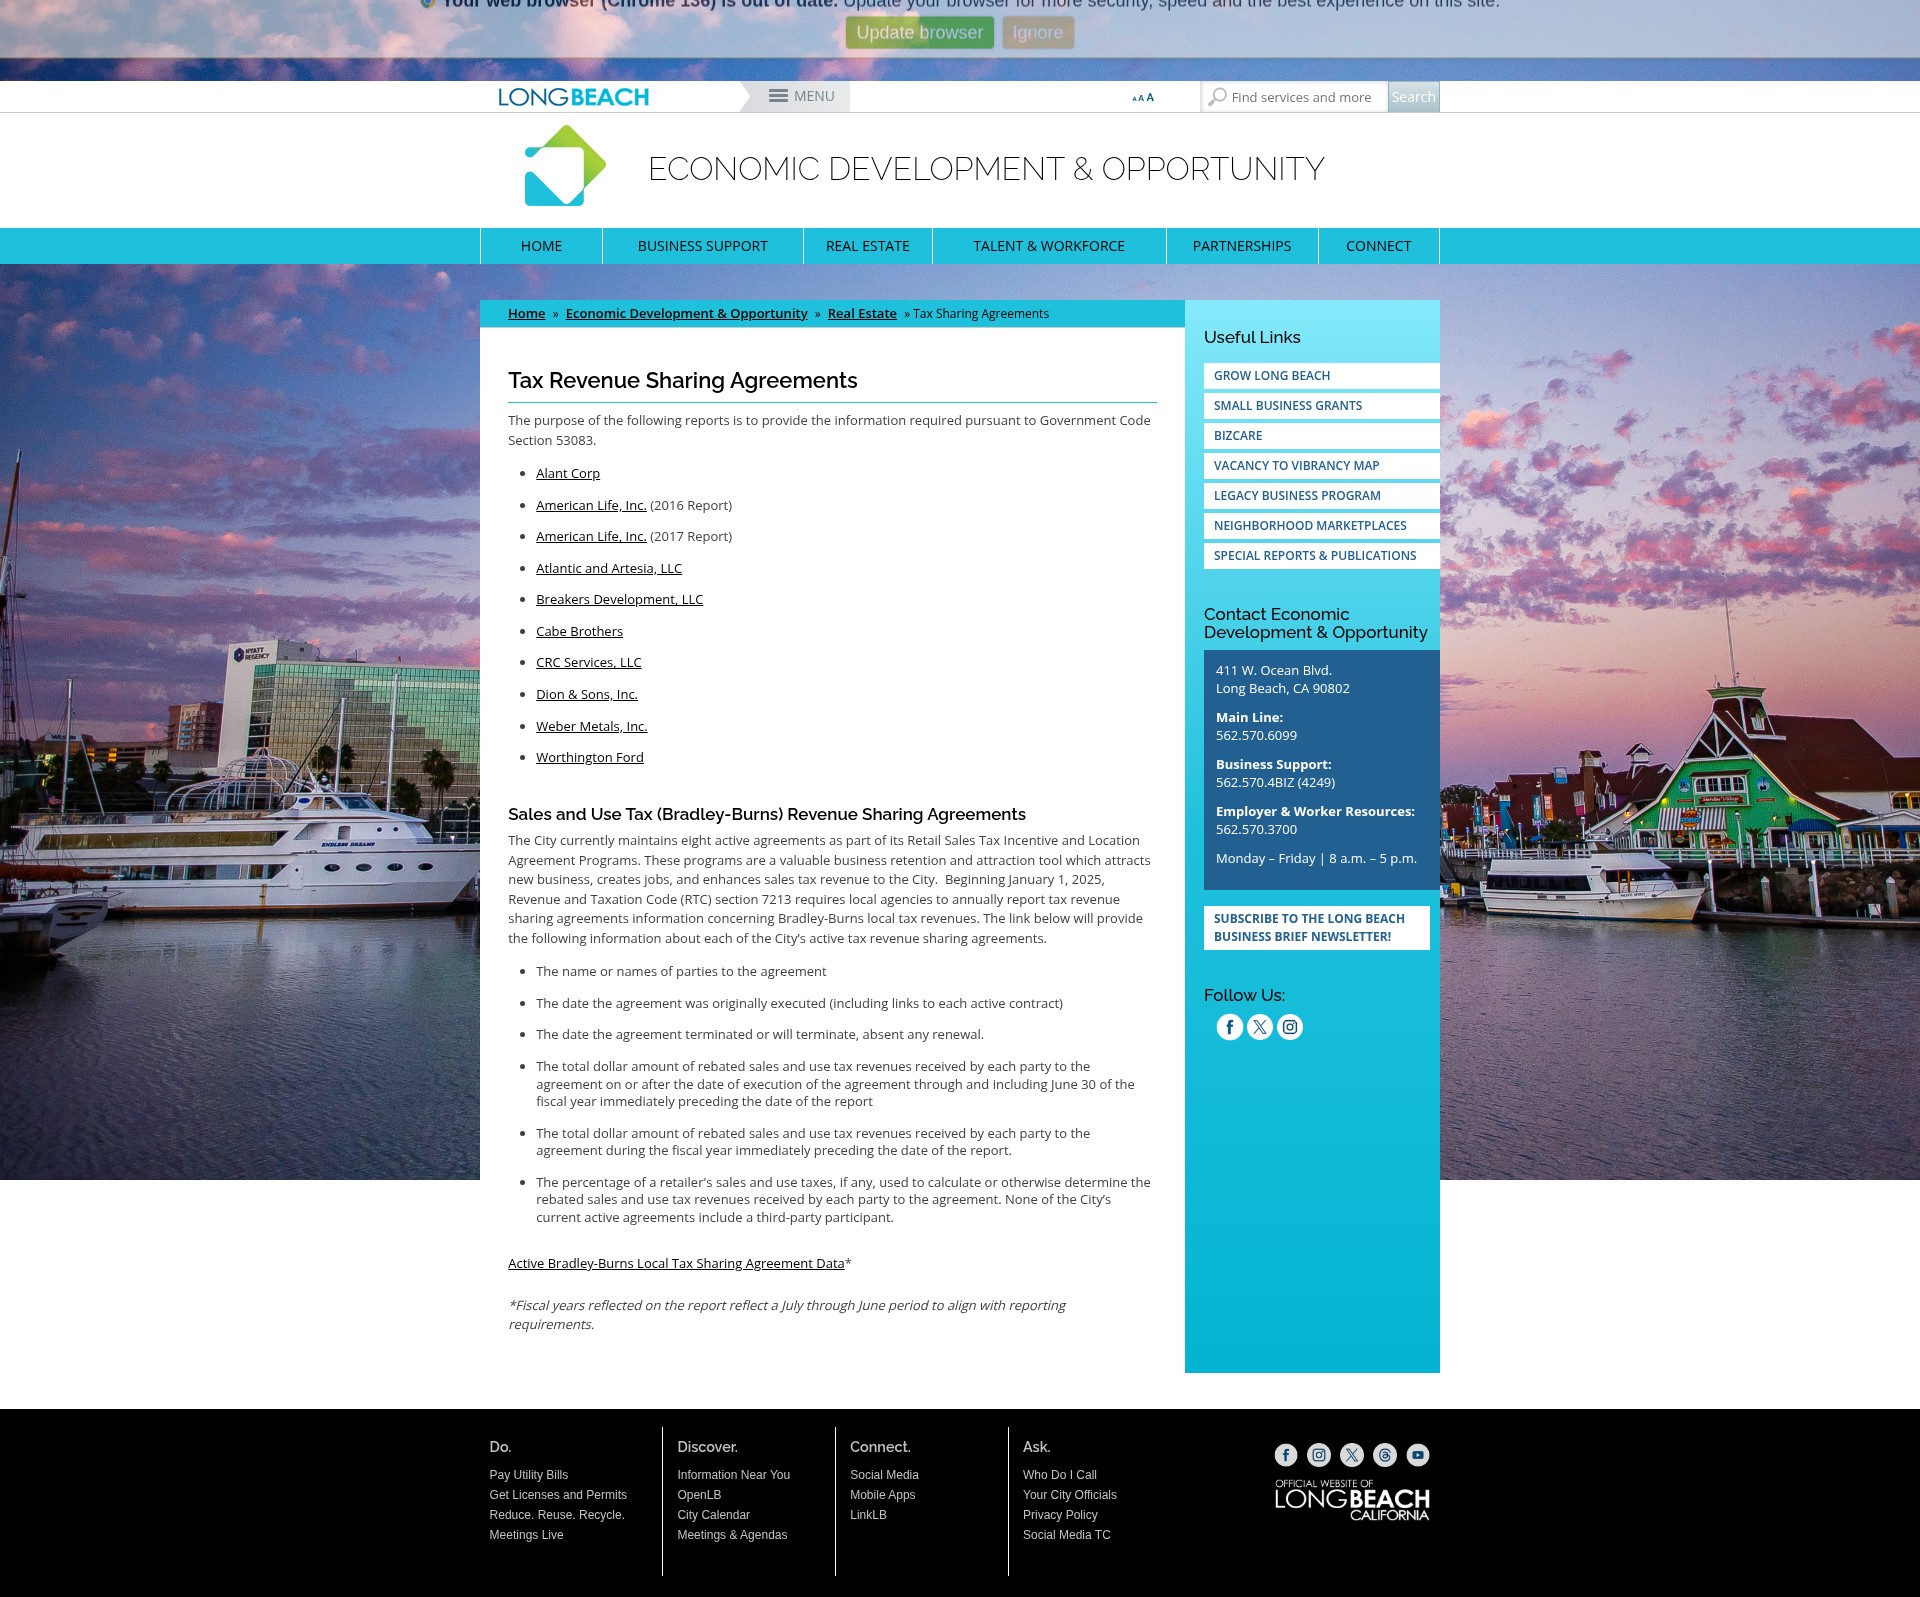
Task: Open Active Bradley-Burns Local Tax Sharing link
Action: coord(676,1264)
